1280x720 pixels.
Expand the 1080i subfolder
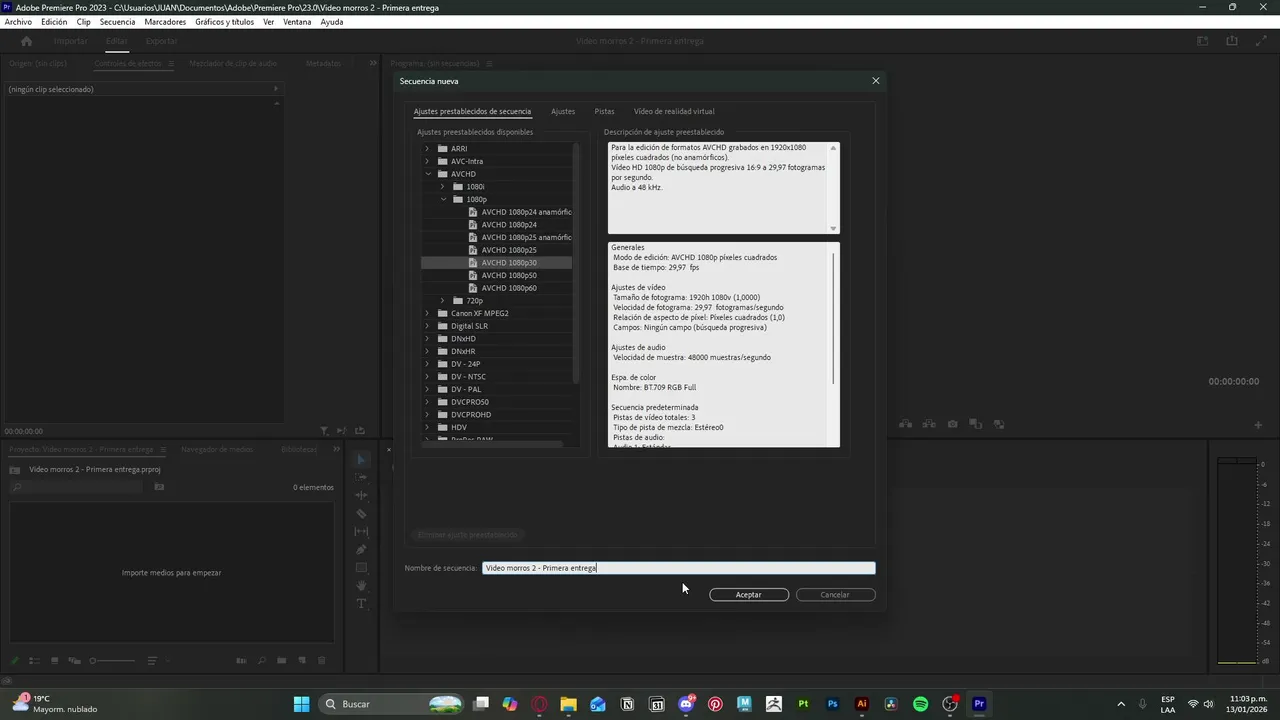coord(442,187)
